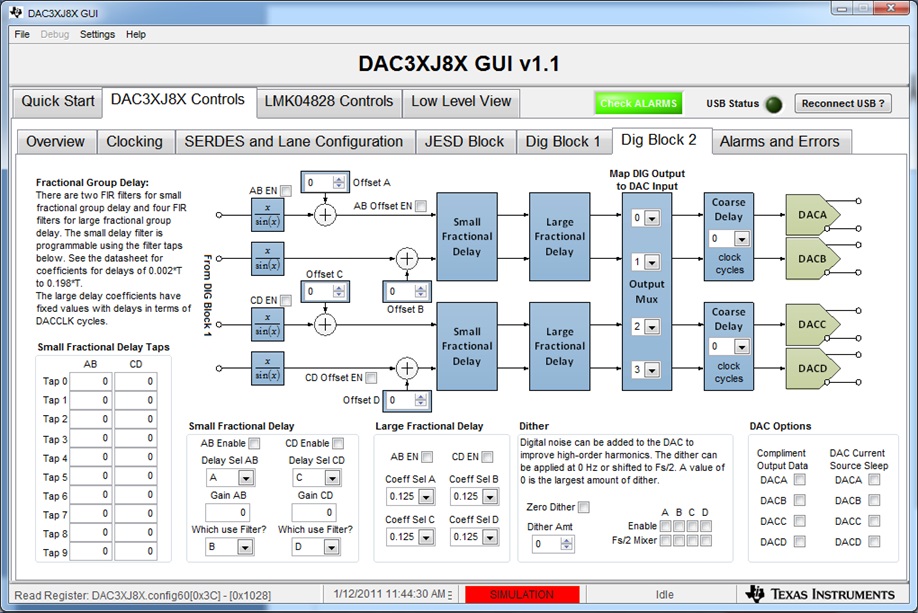Open SERDES and Lane Configuration tab
Image resolution: width=918 pixels, height=613 pixels.
(x=294, y=142)
